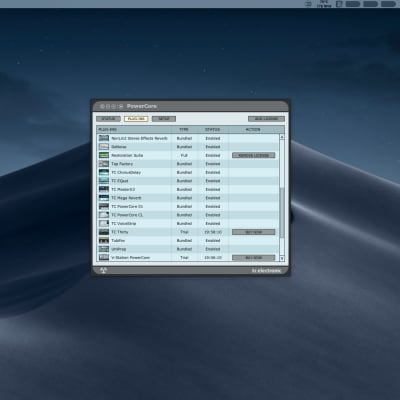Image resolution: width=400 pixels, height=400 pixels.
Task: Click the trial time remaining for TC Thirty
Action: [213, 232]
